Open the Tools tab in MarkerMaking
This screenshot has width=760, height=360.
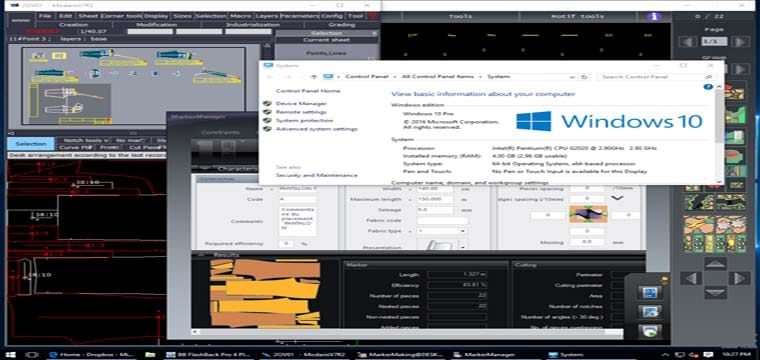[x=459, y=16]
